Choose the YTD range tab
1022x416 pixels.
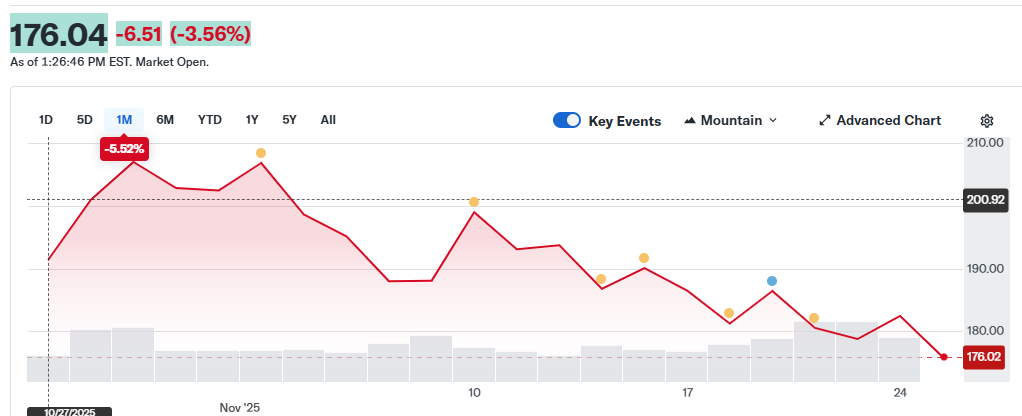coord(210,120)
